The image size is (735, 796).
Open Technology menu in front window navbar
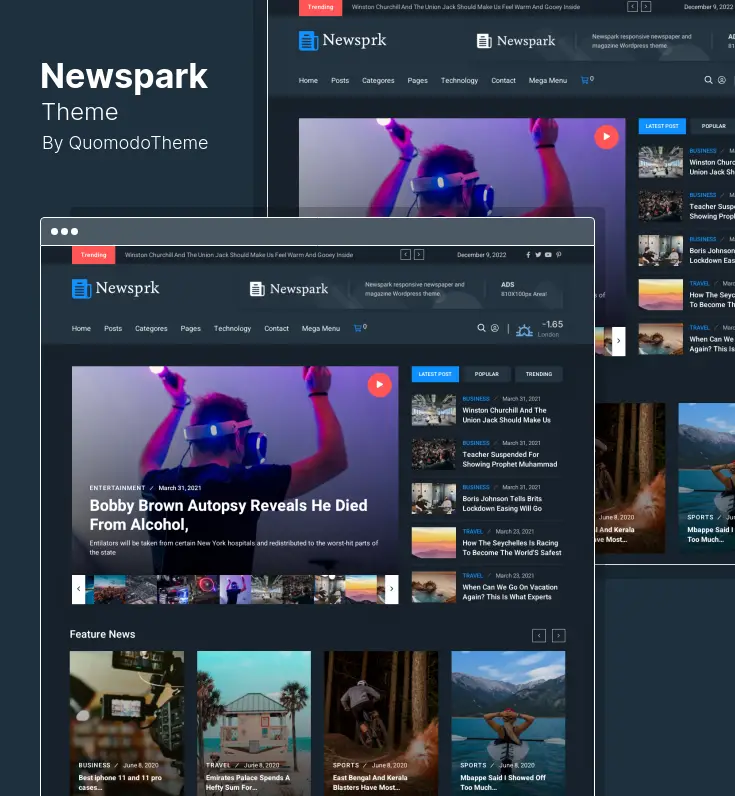click(x=232, y=328)
